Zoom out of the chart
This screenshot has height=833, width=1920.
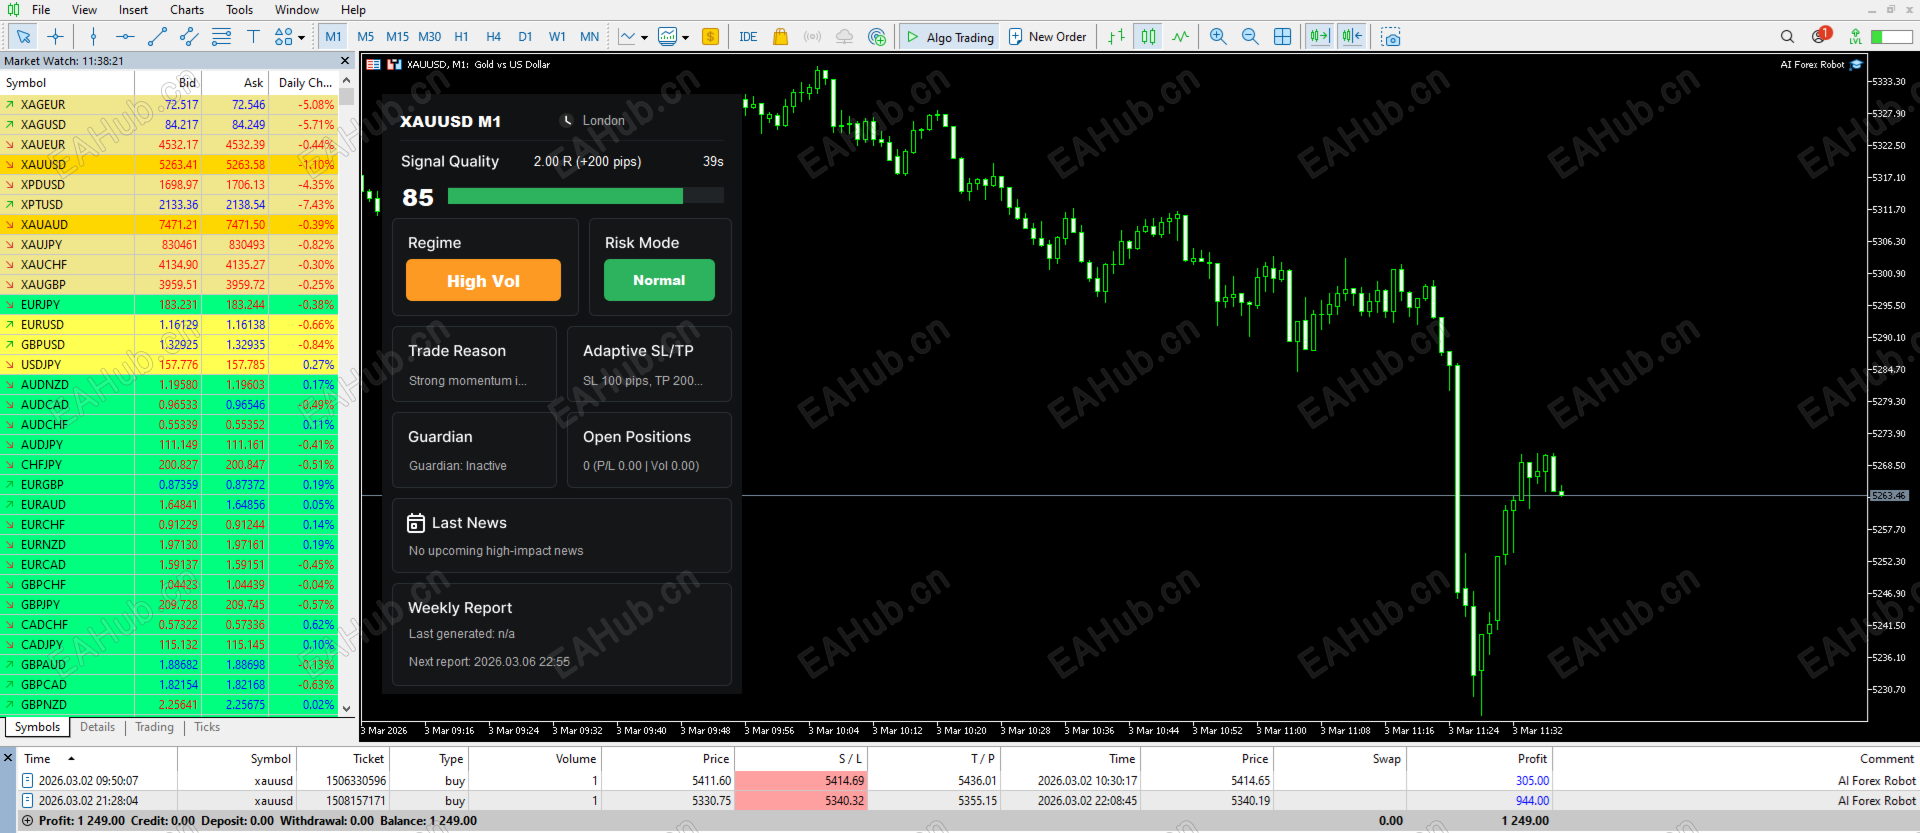tap(1250, 37)
